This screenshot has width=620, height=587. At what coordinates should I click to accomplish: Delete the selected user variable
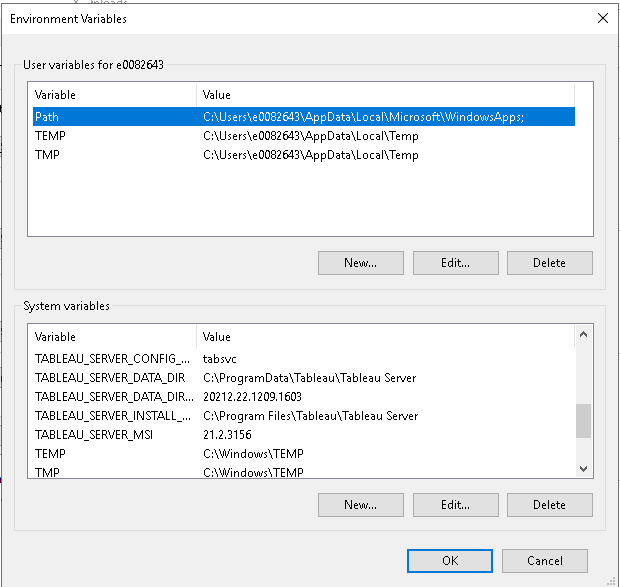pyautogui.click(x=550, y=263)
